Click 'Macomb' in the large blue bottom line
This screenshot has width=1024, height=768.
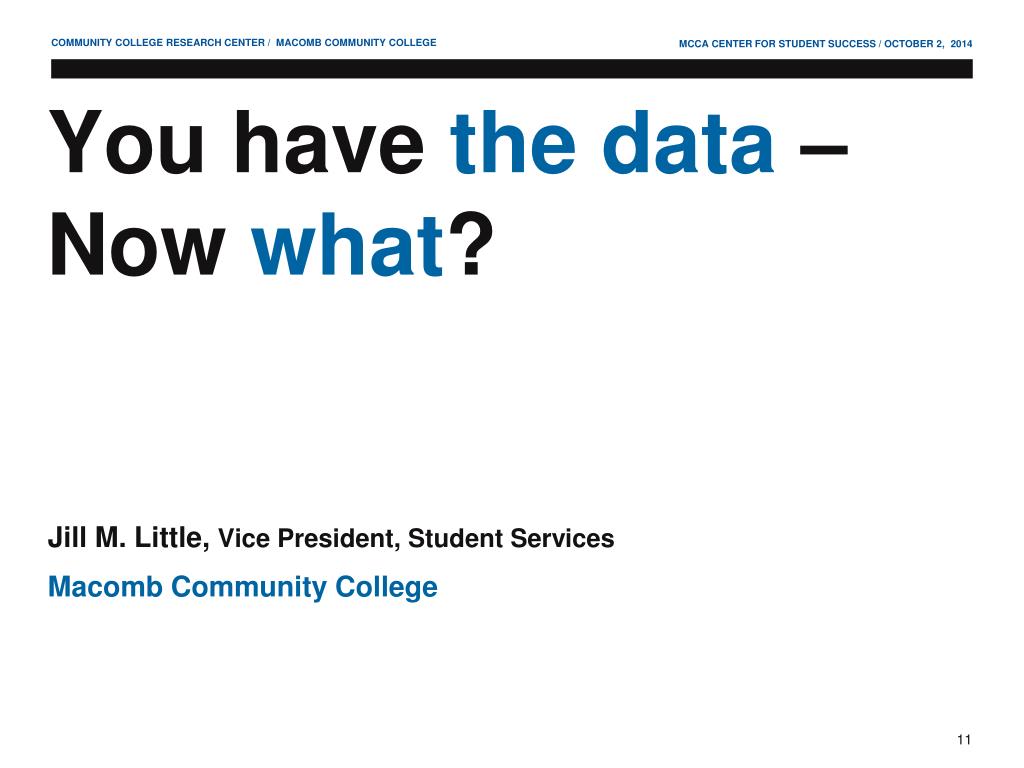pos(105,586)
